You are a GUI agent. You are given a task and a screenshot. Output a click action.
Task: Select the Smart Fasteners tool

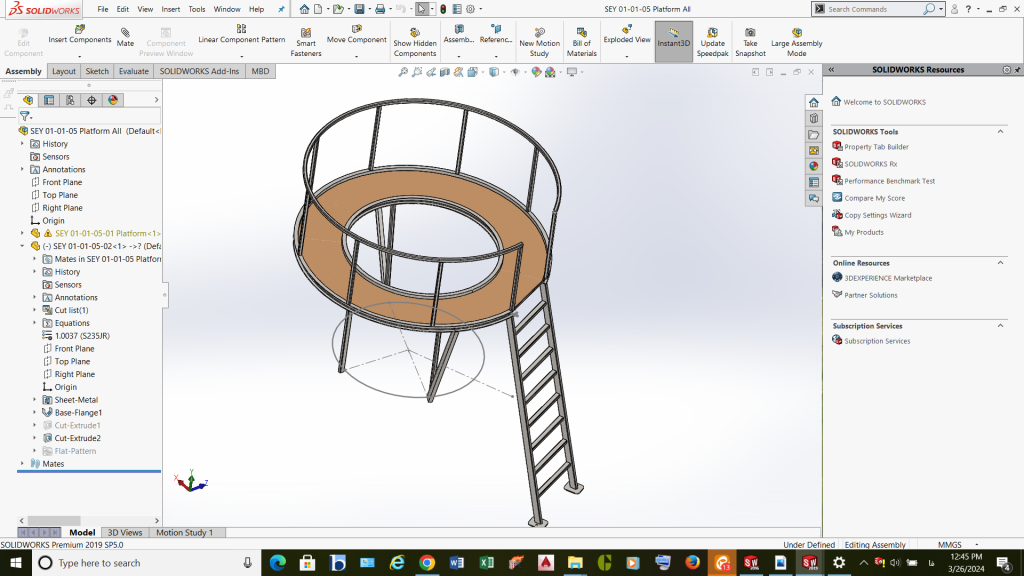tap(306, 40)
